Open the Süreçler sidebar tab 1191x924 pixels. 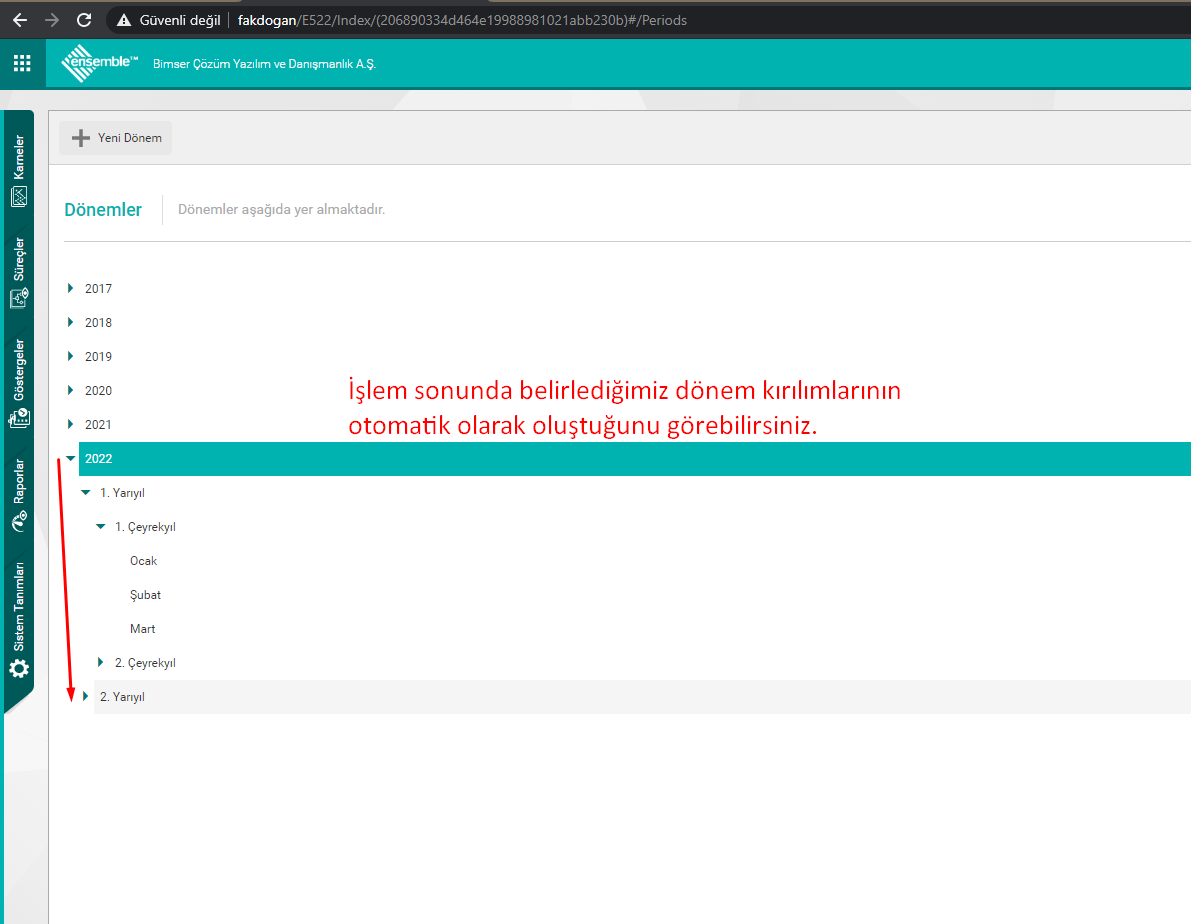pyautogui.click(x=19, y=273)
